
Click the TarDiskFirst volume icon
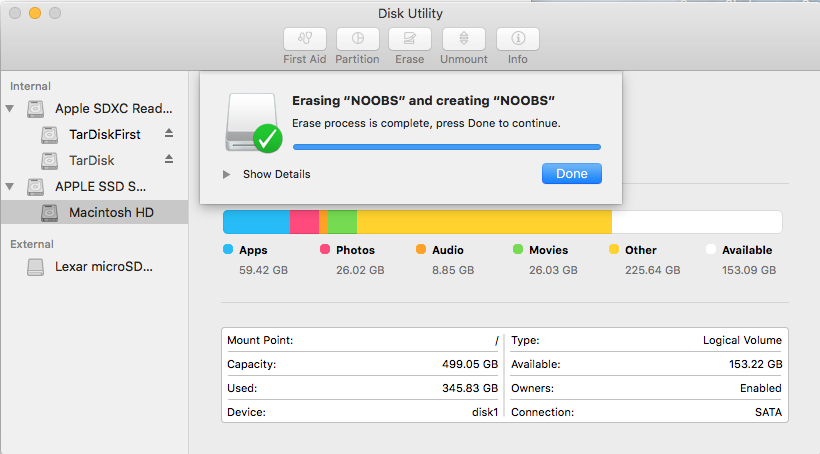tap(49, 135)
